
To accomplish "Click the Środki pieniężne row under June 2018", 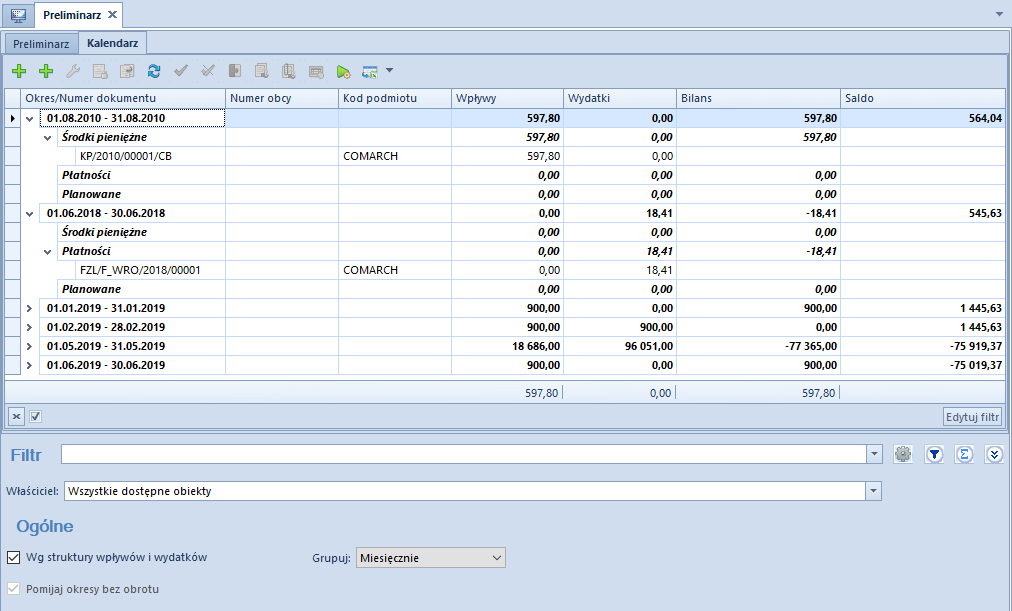I will pyautogui.click(x=104, y=232).
